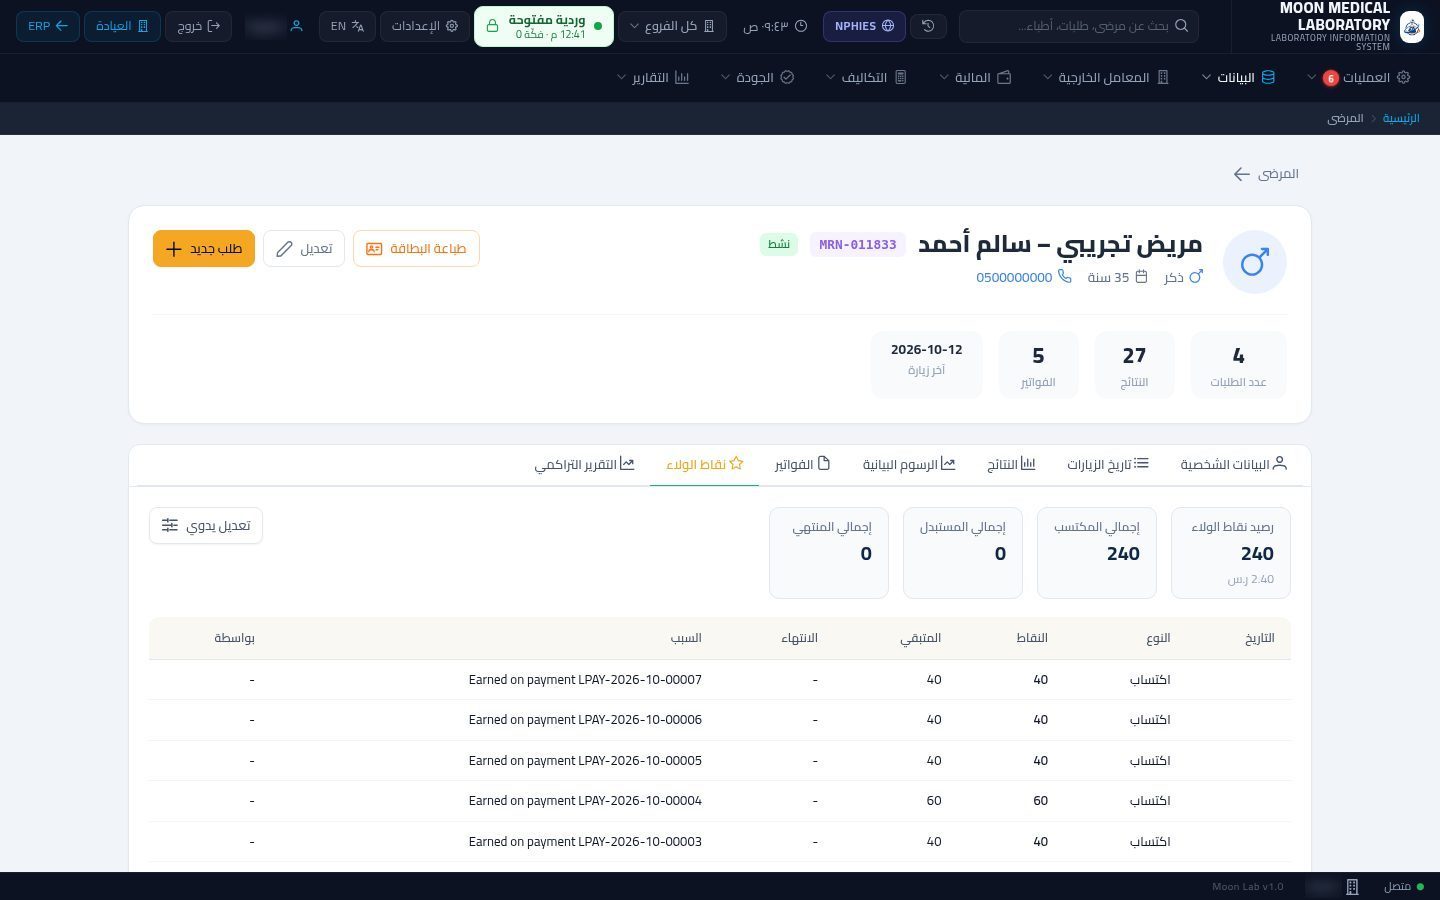Open the التقارير reports menu
Screen dimensions: 1440x900
653,78
